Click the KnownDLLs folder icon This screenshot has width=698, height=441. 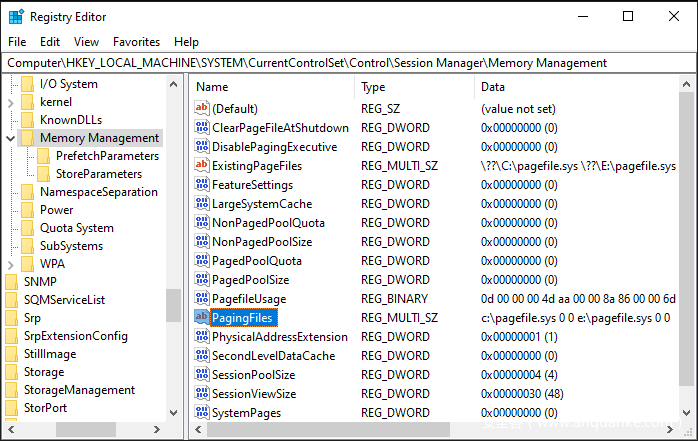point(28,120)
